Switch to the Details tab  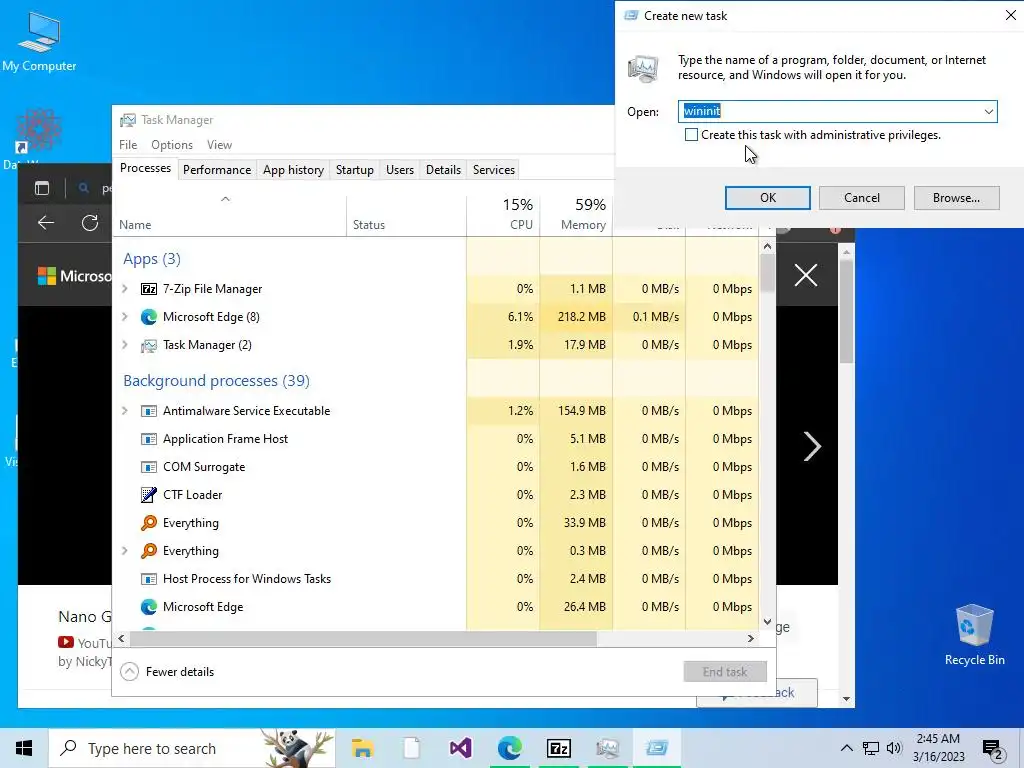pos(443,170)
